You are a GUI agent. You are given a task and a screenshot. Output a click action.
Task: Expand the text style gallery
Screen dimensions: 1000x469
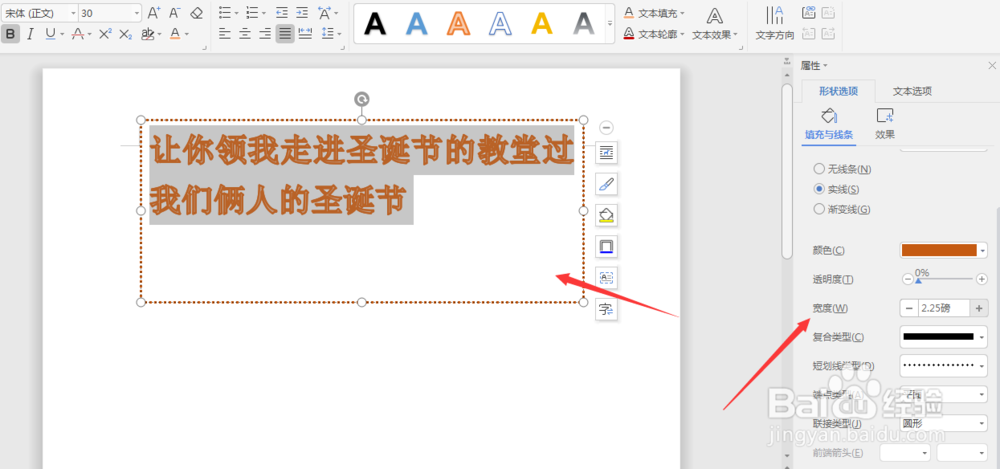(x=610, y=24)
